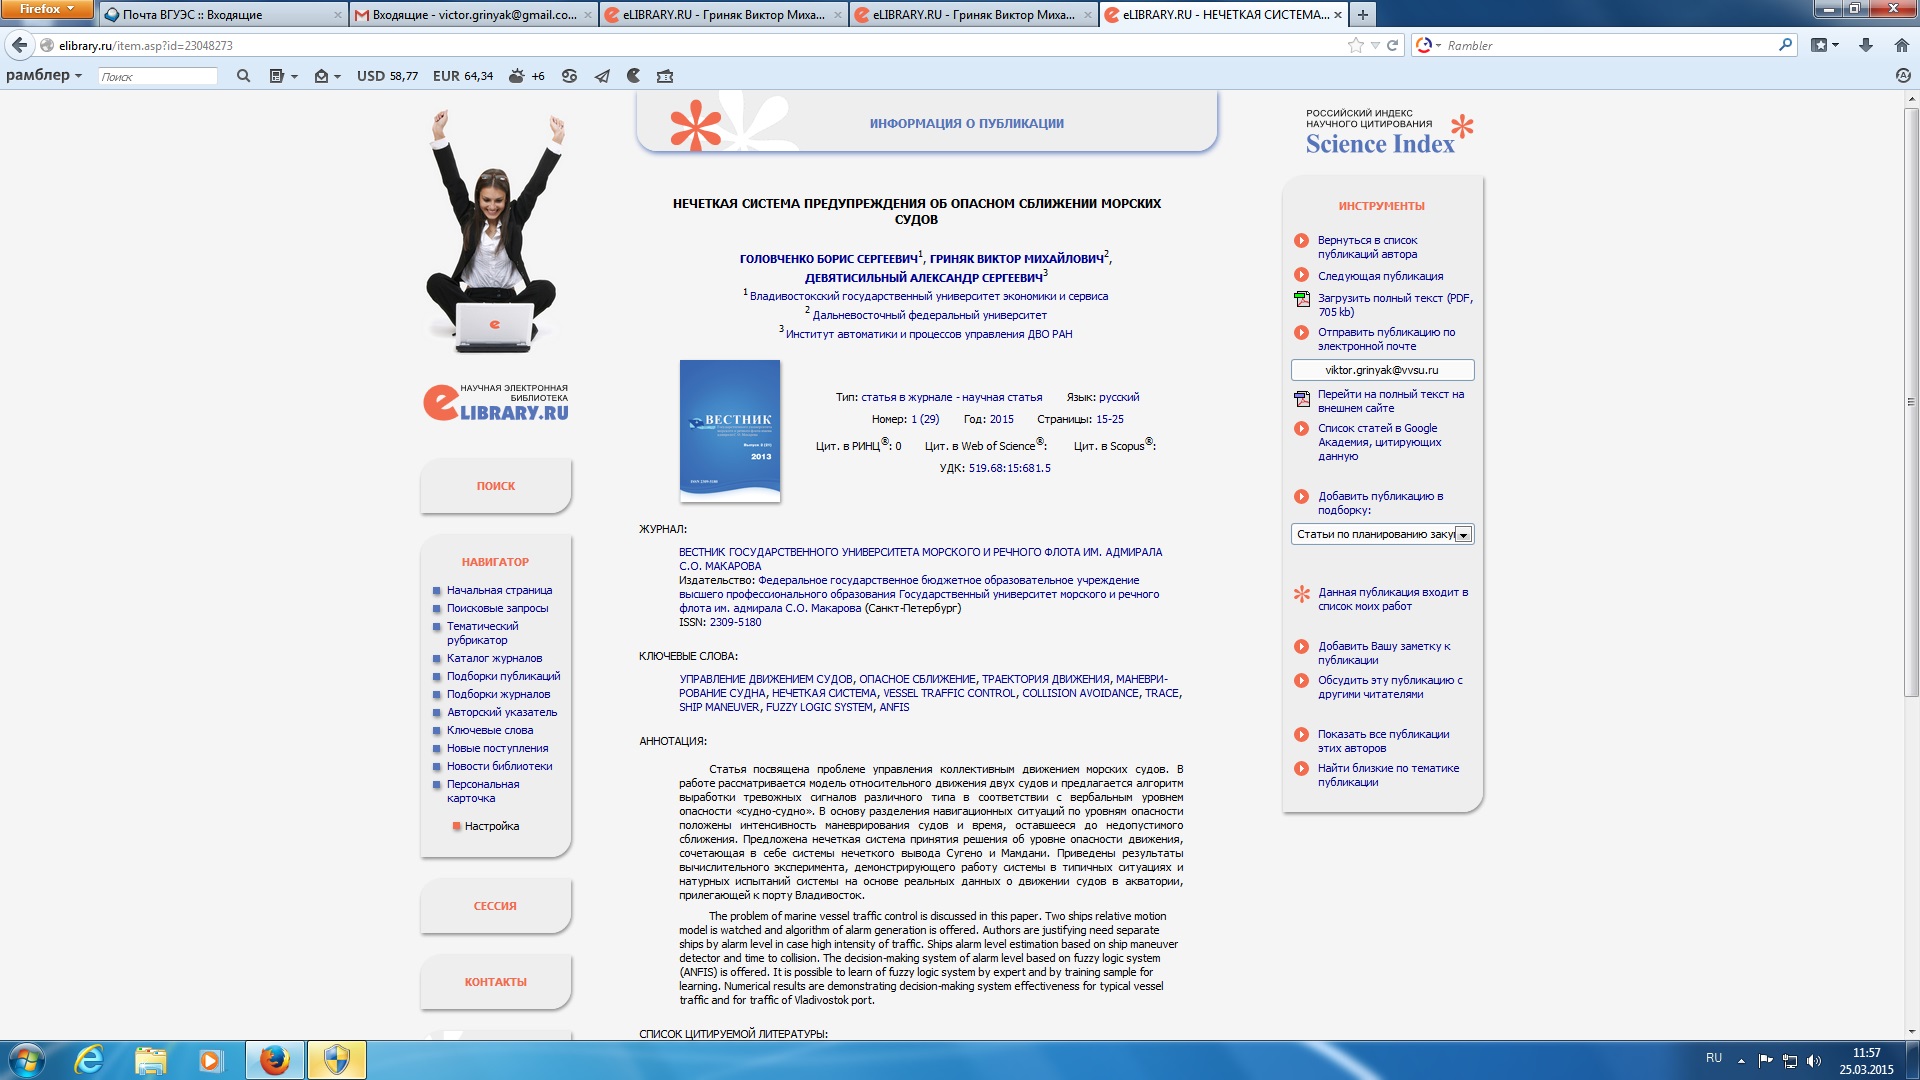
Task: Open the 'Каталог журналов' navigator link
Action: (494, 658)
